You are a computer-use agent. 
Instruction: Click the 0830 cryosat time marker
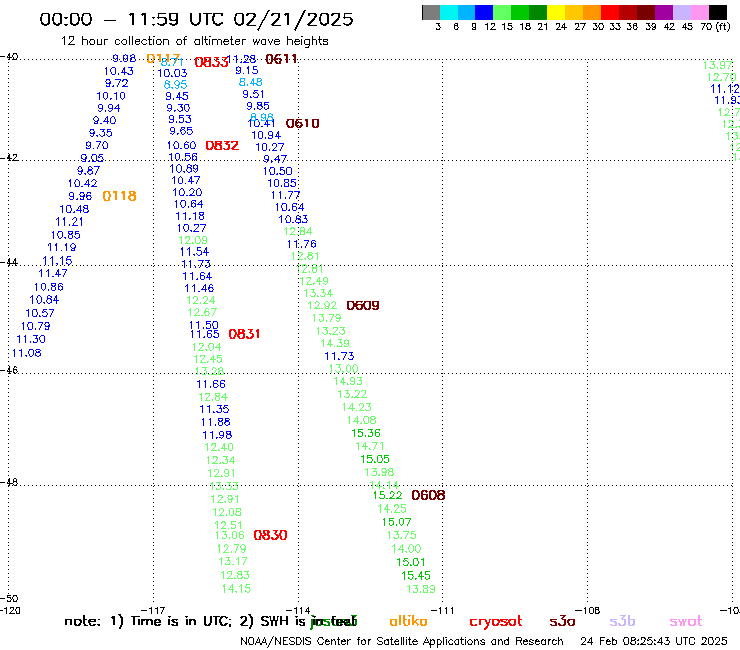pyautogui.click(x=270, y=535)
